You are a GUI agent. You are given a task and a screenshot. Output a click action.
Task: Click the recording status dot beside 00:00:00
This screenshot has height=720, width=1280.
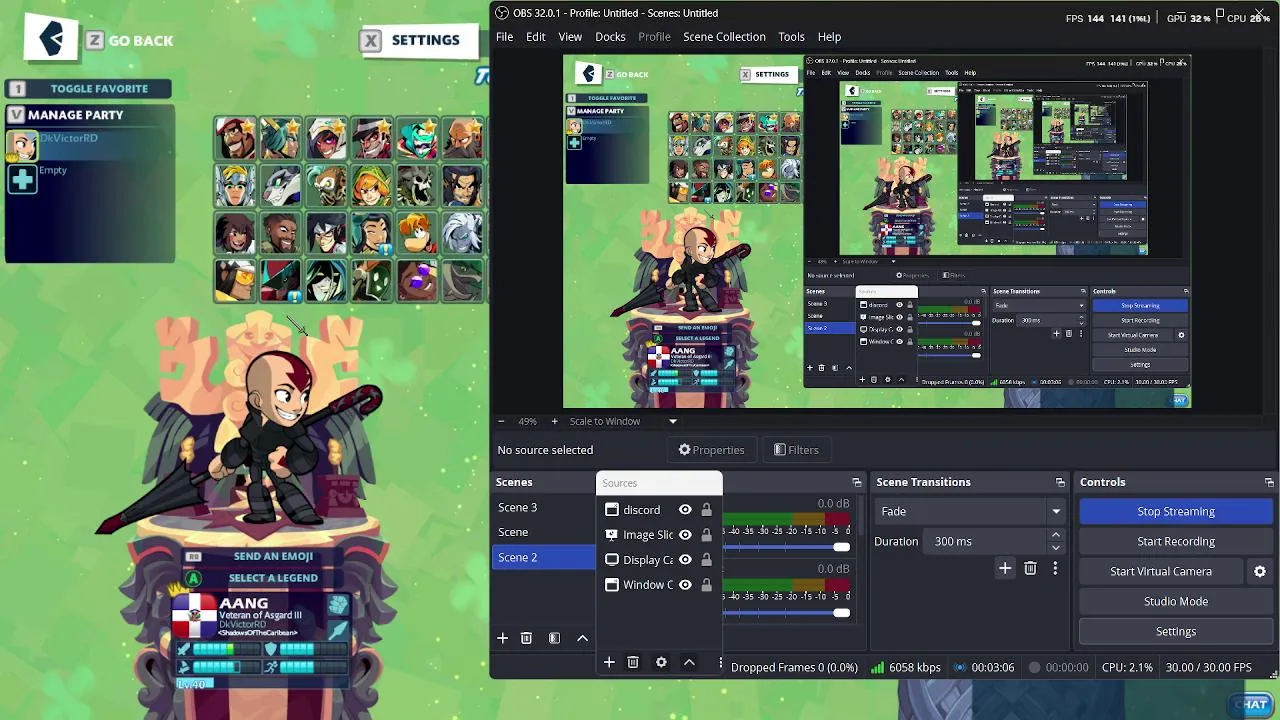(1035, 667)
